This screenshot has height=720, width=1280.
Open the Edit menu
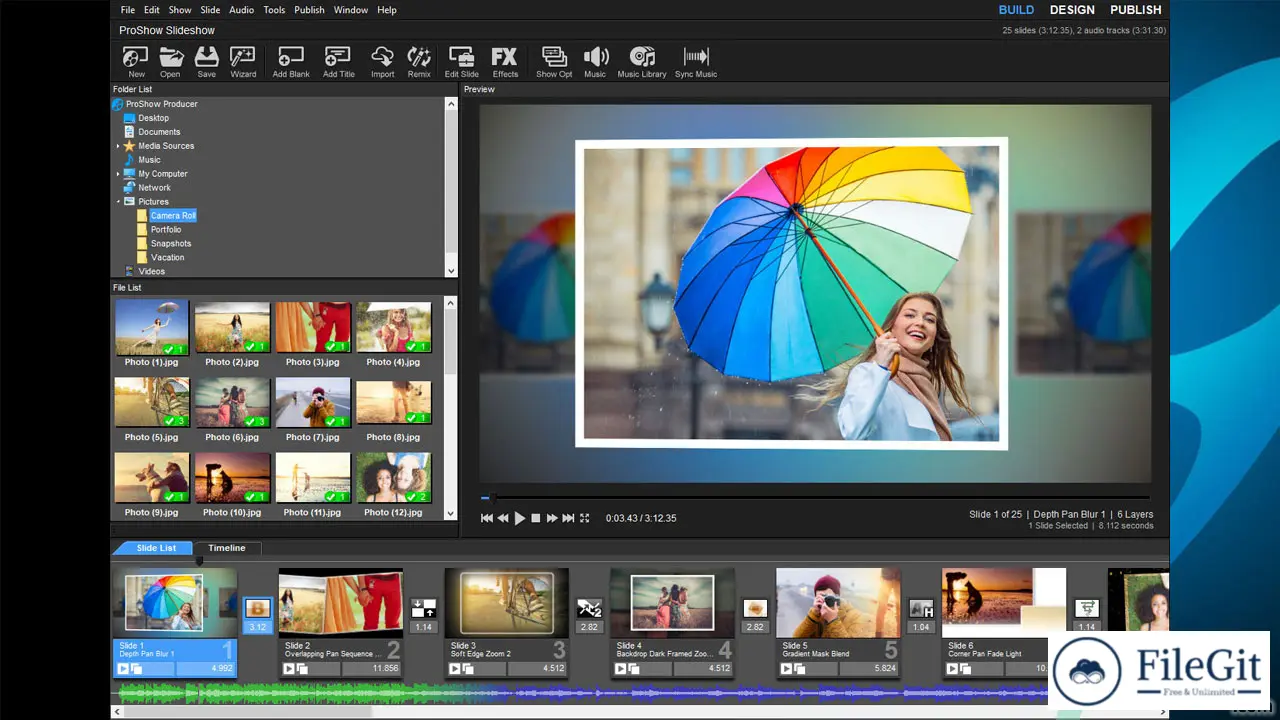tap(151, 10)
